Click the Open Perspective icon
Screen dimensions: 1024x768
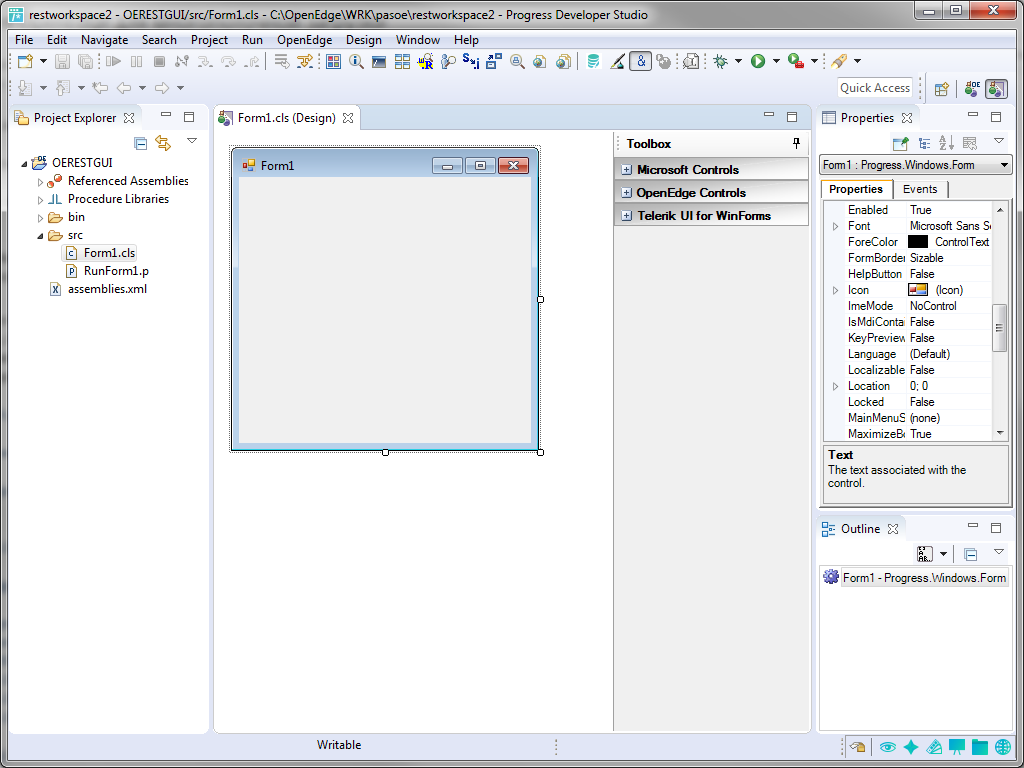tap(941, 89)
